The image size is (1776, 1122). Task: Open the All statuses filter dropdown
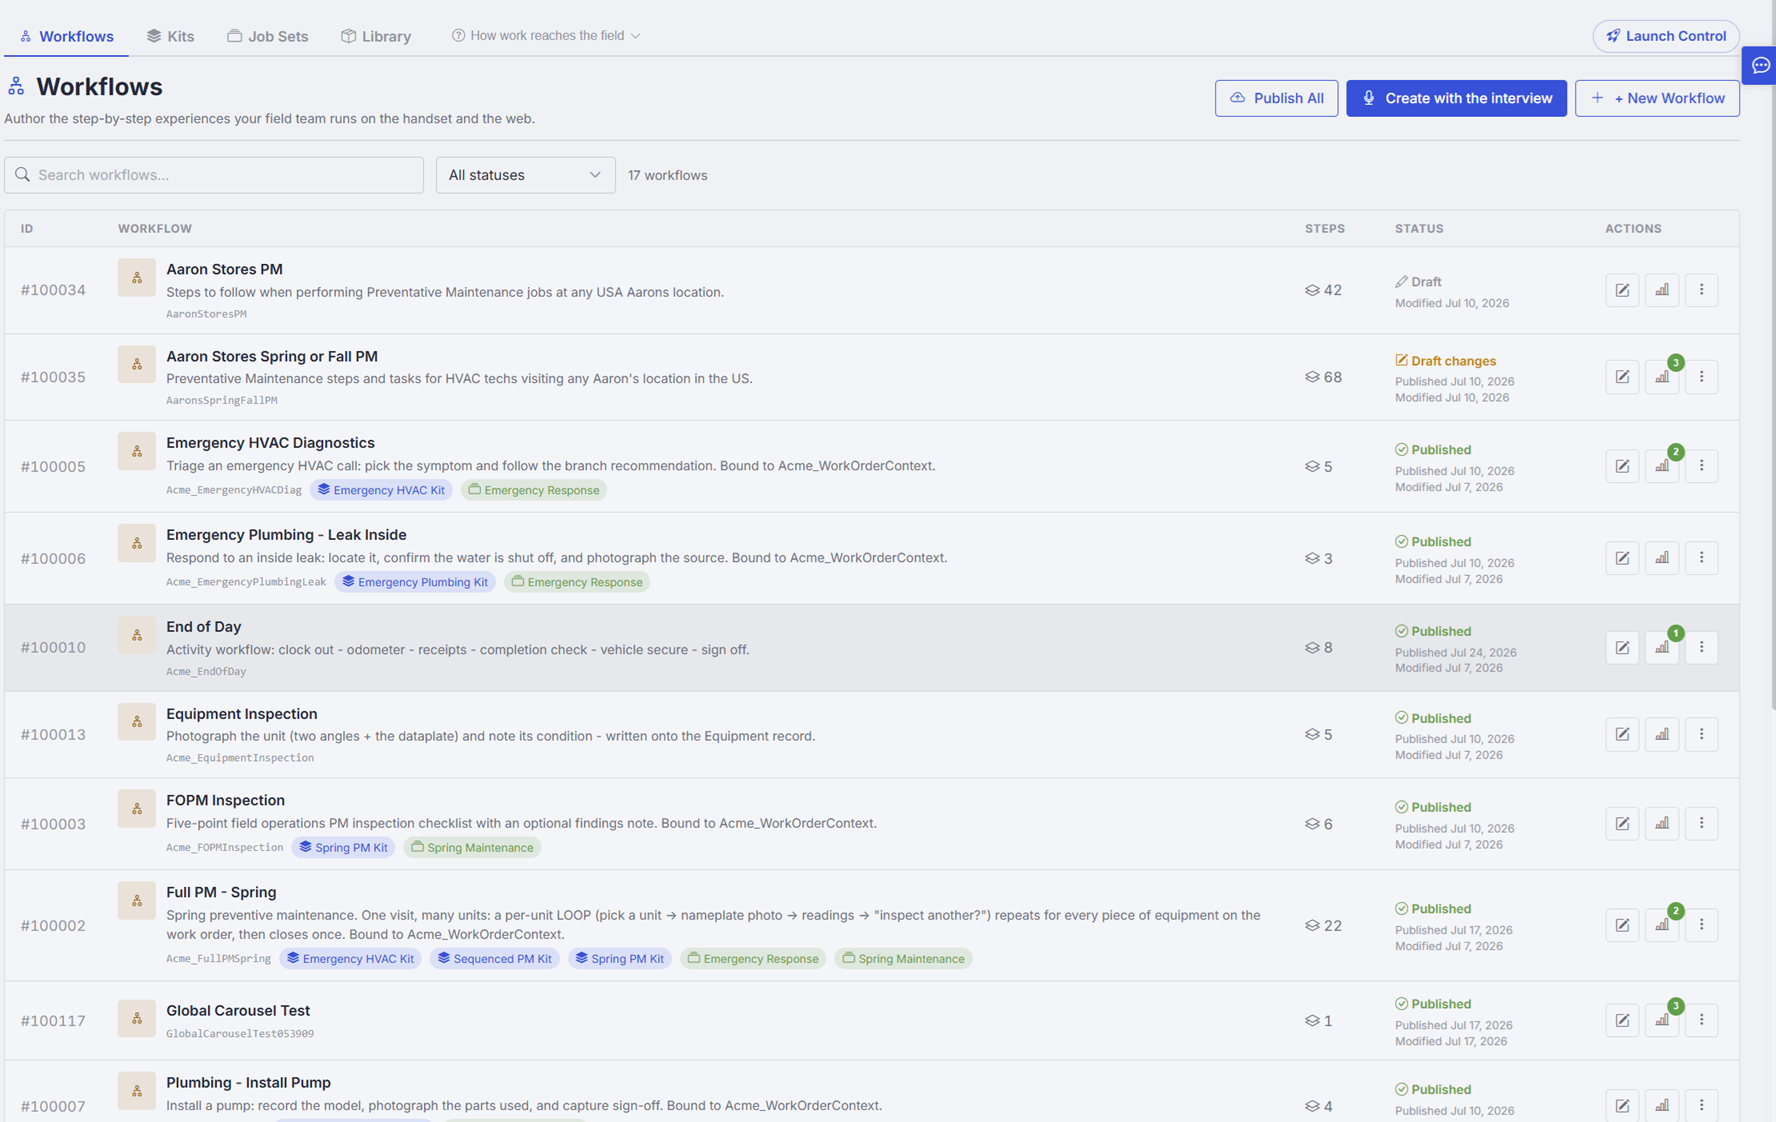tap(525, 175)
